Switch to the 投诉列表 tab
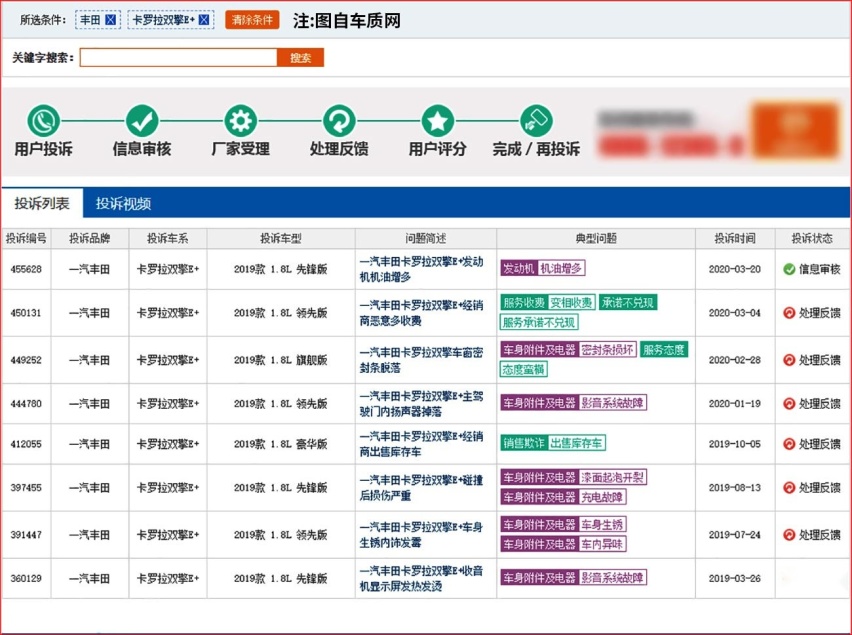The image size is (852, 635). pos(42,203)
